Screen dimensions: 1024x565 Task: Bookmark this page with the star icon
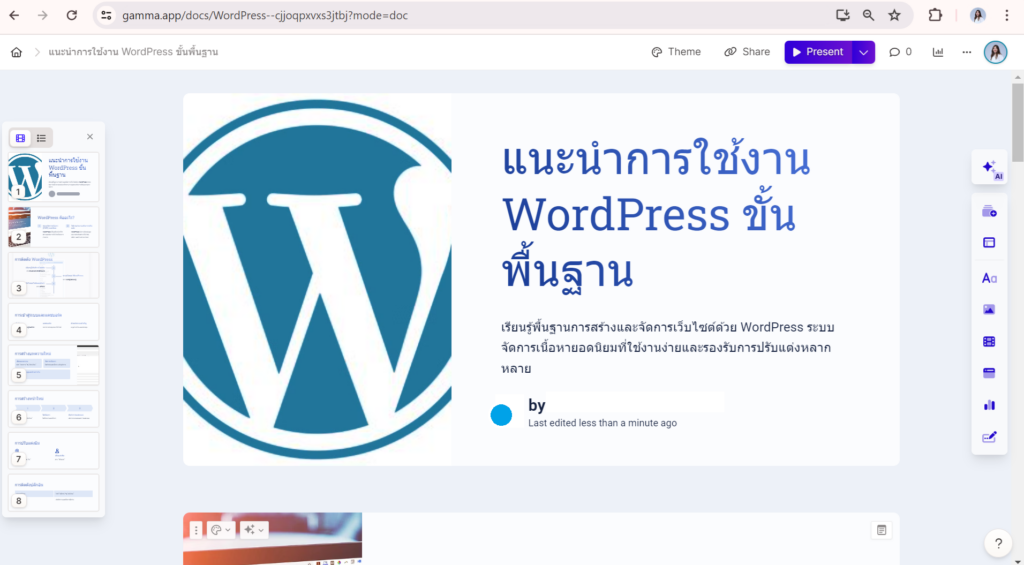click(x=894, y=15)
